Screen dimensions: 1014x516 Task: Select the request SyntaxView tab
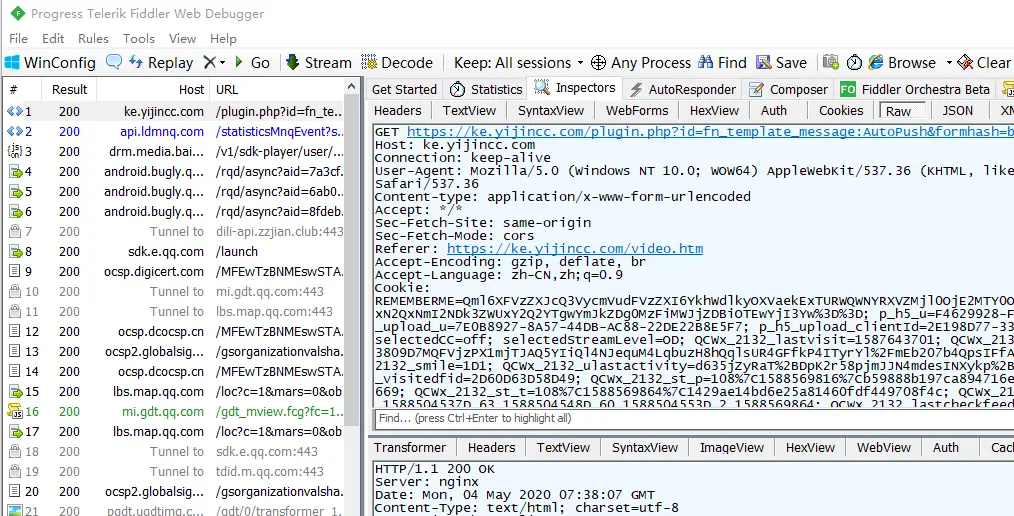[x=550, y=111]
